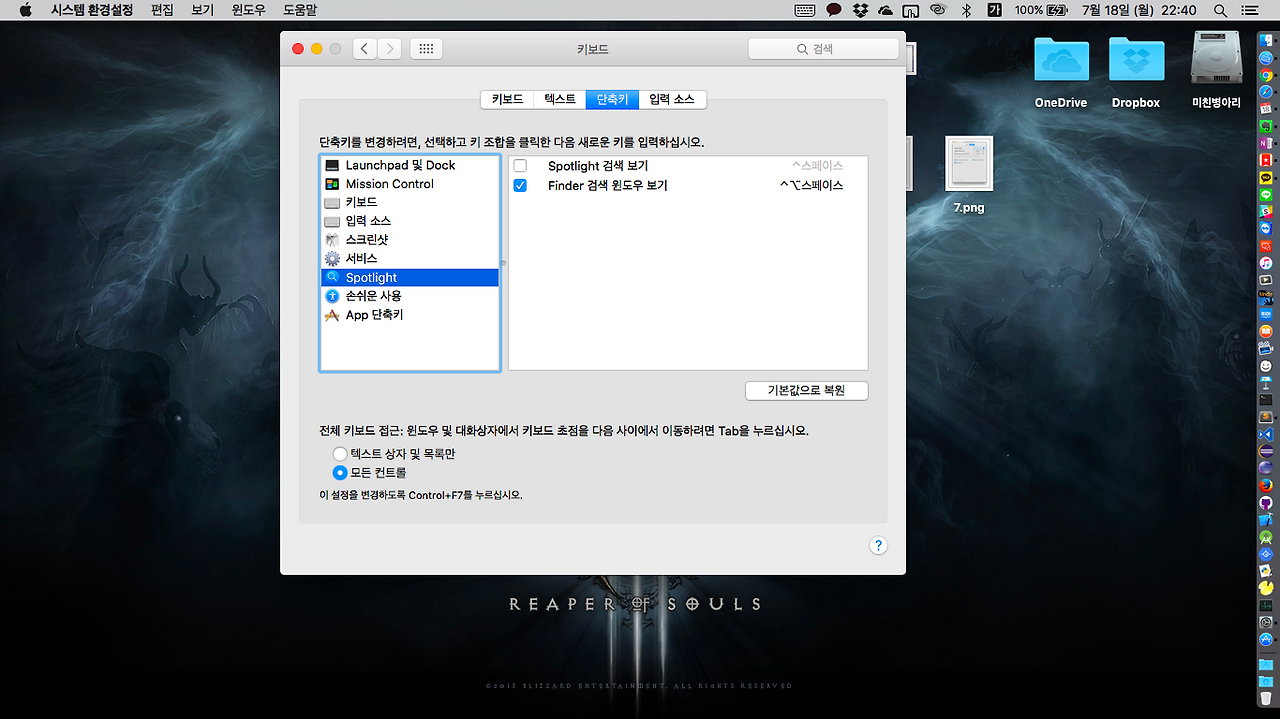1280x719 pixels.
Task: Open Visual Studio Code from the Dock
Action: coord(1266,434)
